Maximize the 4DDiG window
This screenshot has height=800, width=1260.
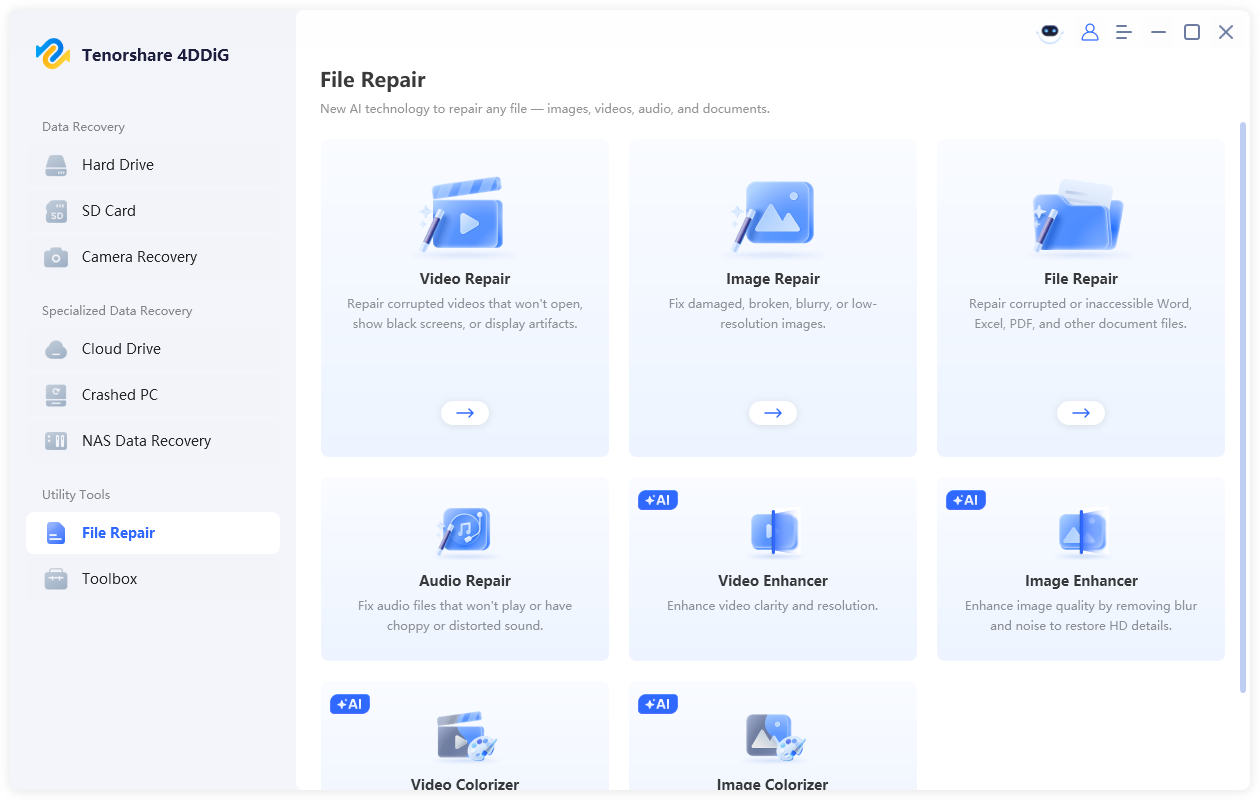point(1192,32)
